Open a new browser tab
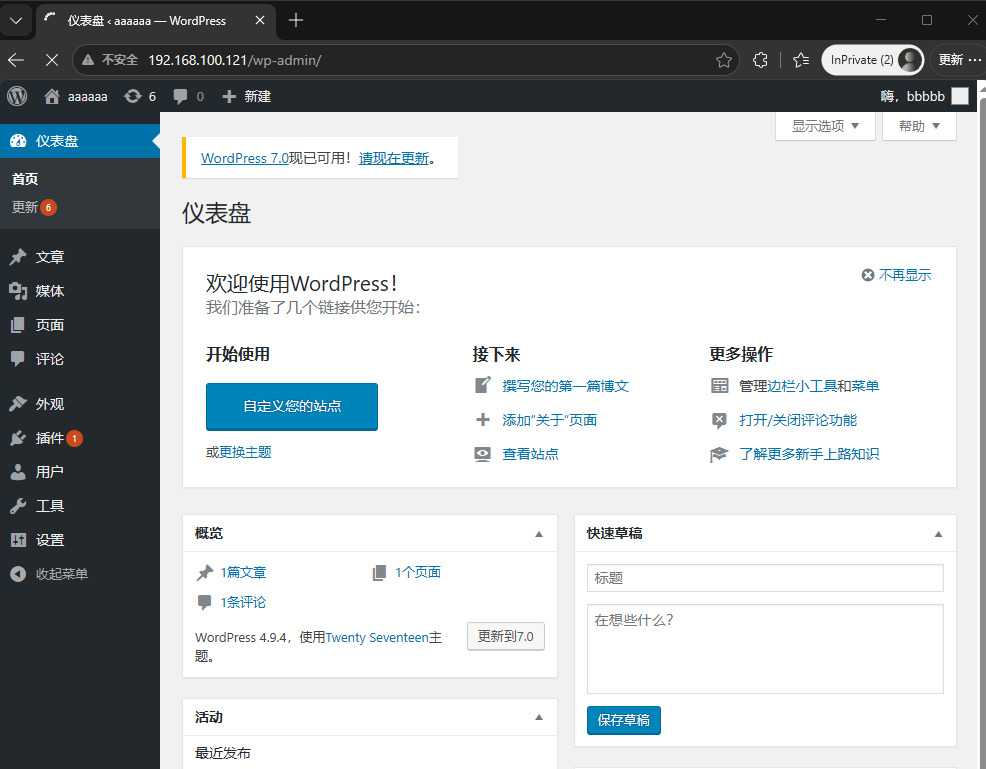This screenshot has width=986, height=769. (x=296, y=20)
